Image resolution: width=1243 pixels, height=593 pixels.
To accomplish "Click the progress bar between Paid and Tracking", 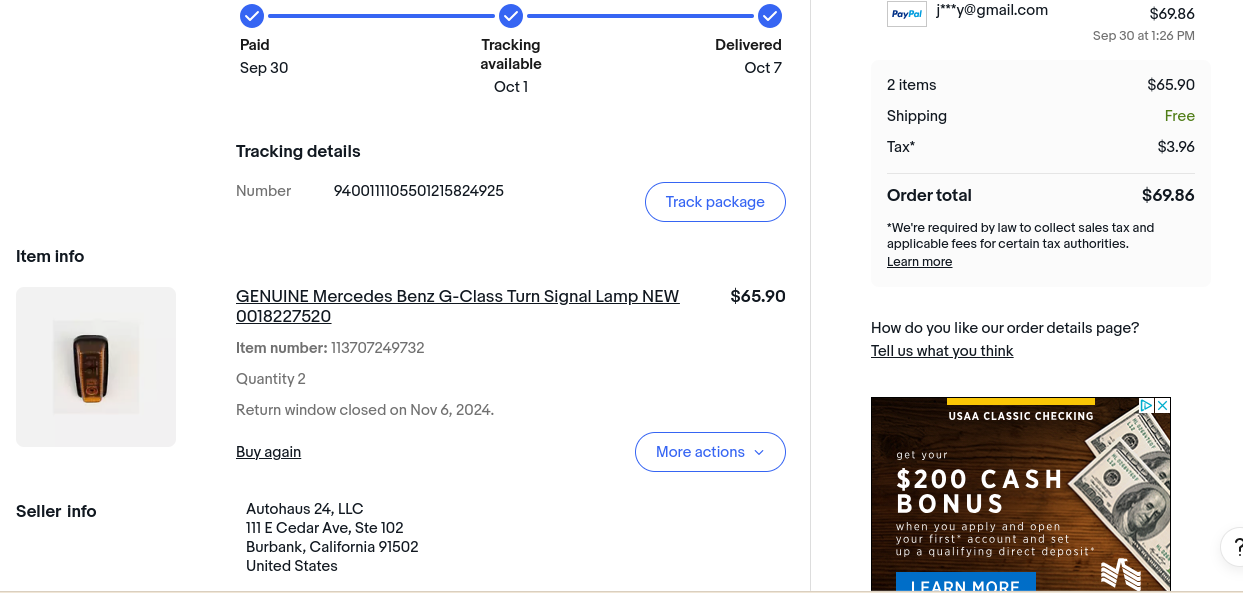I will [381, 16].
